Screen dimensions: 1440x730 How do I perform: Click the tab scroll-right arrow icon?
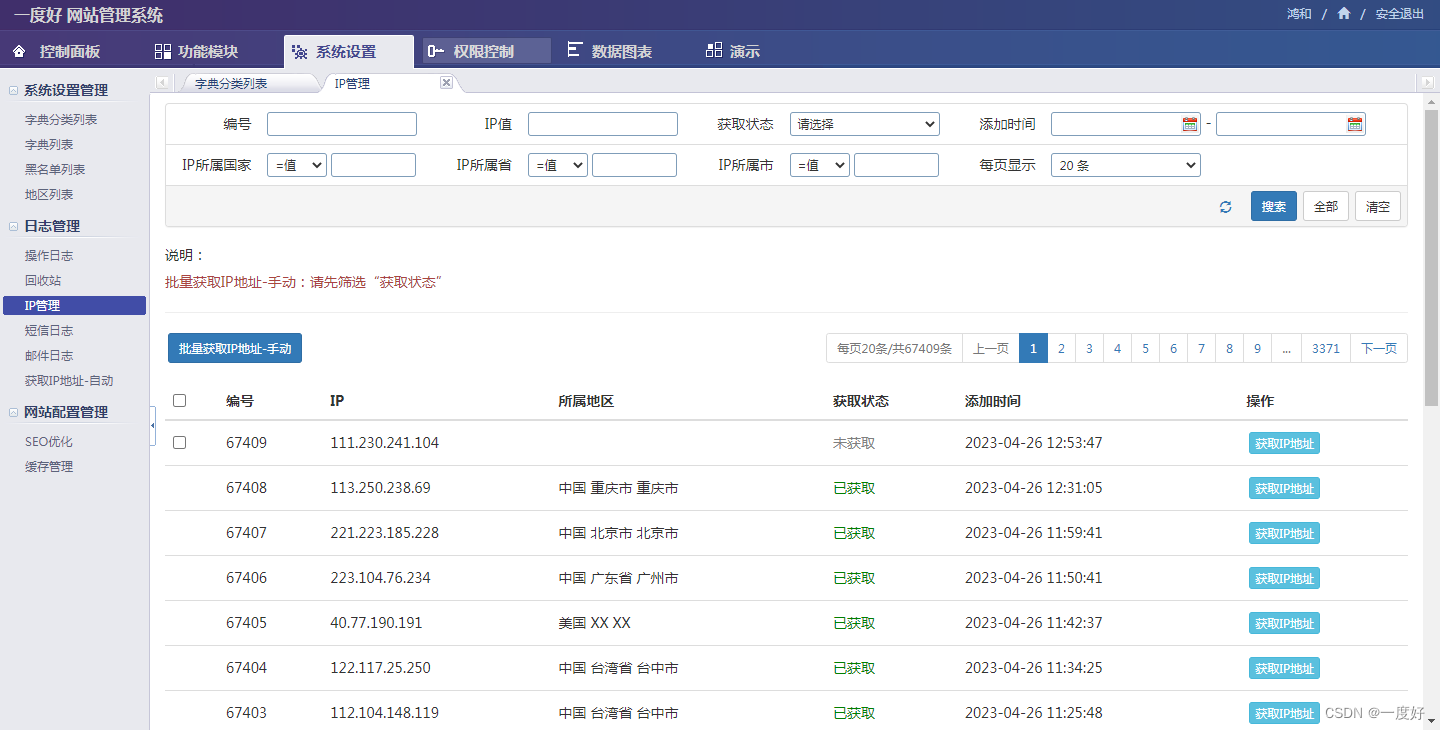(x=1427, y=83)
